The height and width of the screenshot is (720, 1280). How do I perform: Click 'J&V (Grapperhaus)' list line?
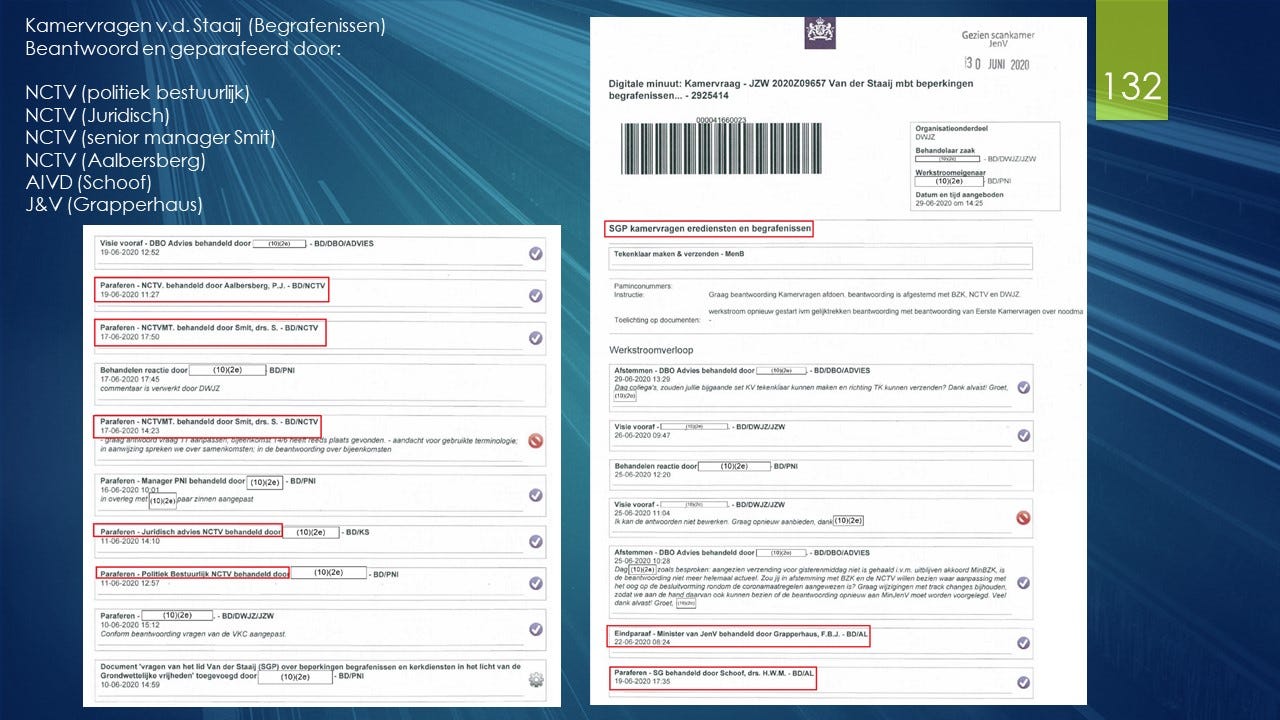click(114, 206)
